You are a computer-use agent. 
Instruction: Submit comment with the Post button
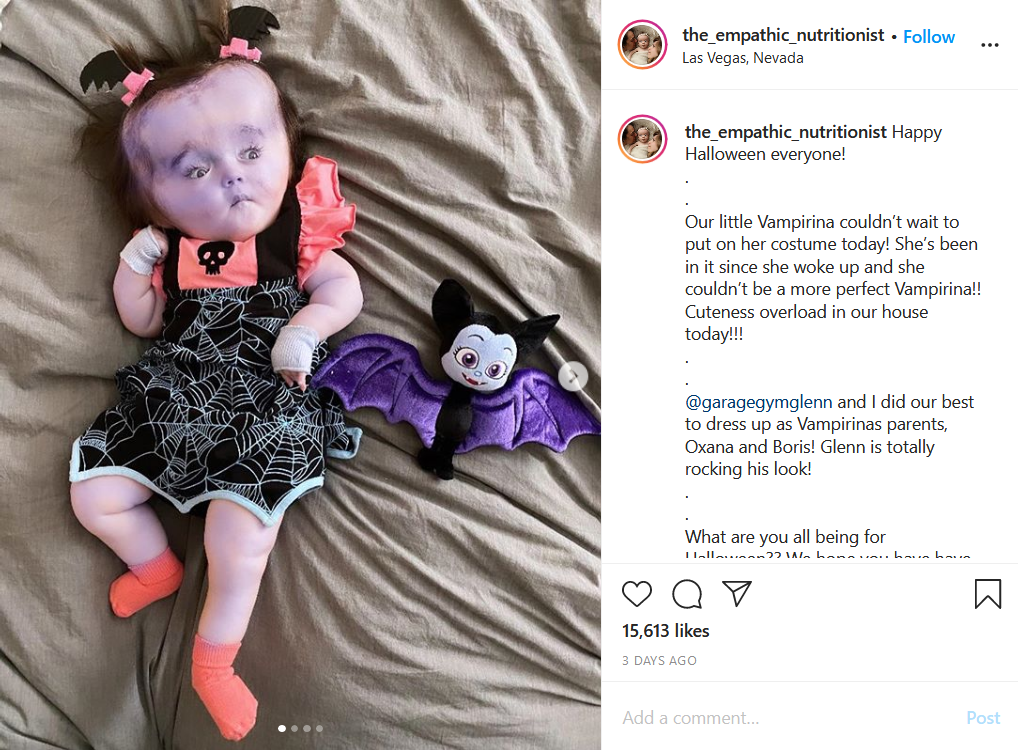pos(983,718)
